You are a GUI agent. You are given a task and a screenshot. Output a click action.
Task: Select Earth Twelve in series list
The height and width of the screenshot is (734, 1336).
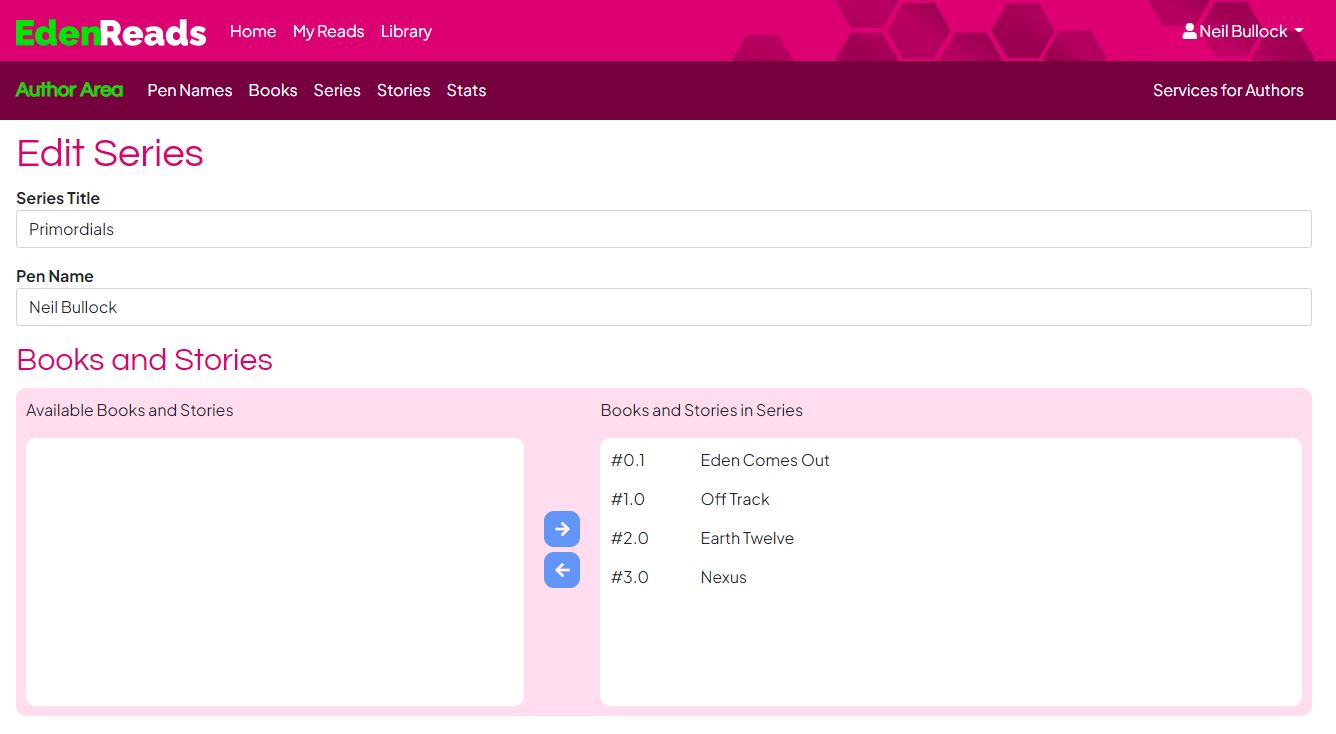pos(747,538)
